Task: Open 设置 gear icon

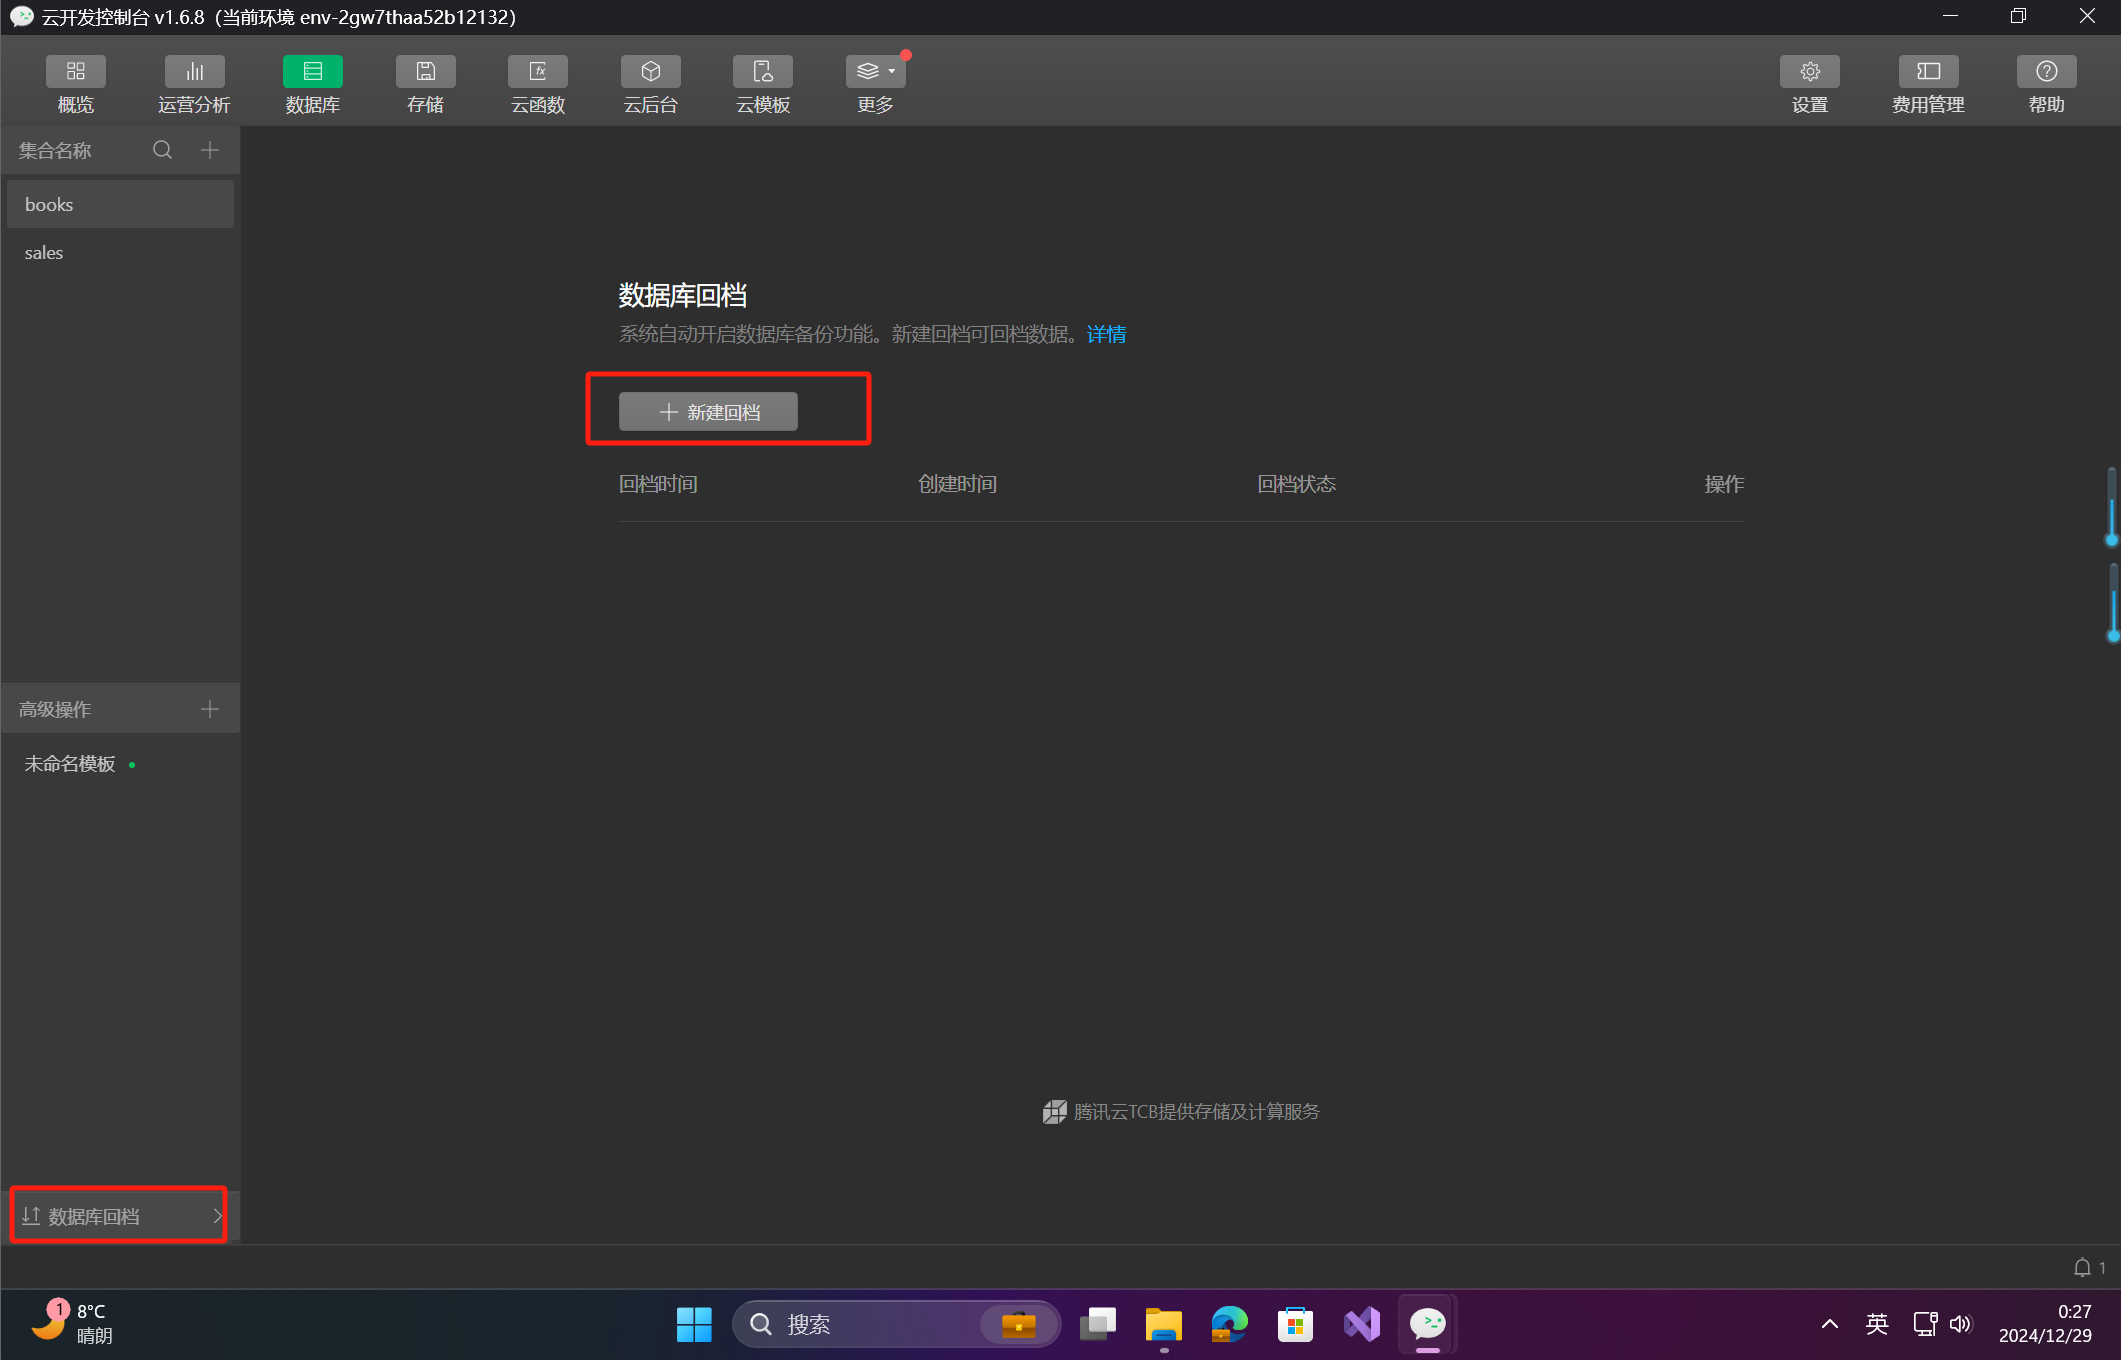Action: tap(1809, 72)
